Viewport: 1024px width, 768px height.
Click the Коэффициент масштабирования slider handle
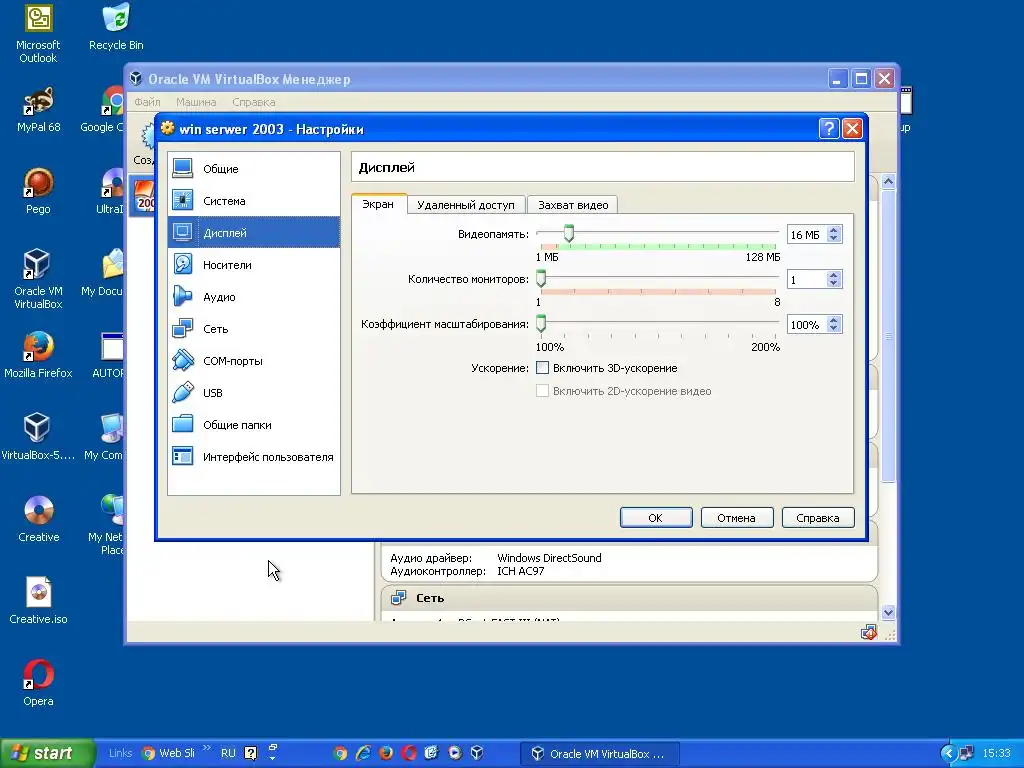(541, 324)
